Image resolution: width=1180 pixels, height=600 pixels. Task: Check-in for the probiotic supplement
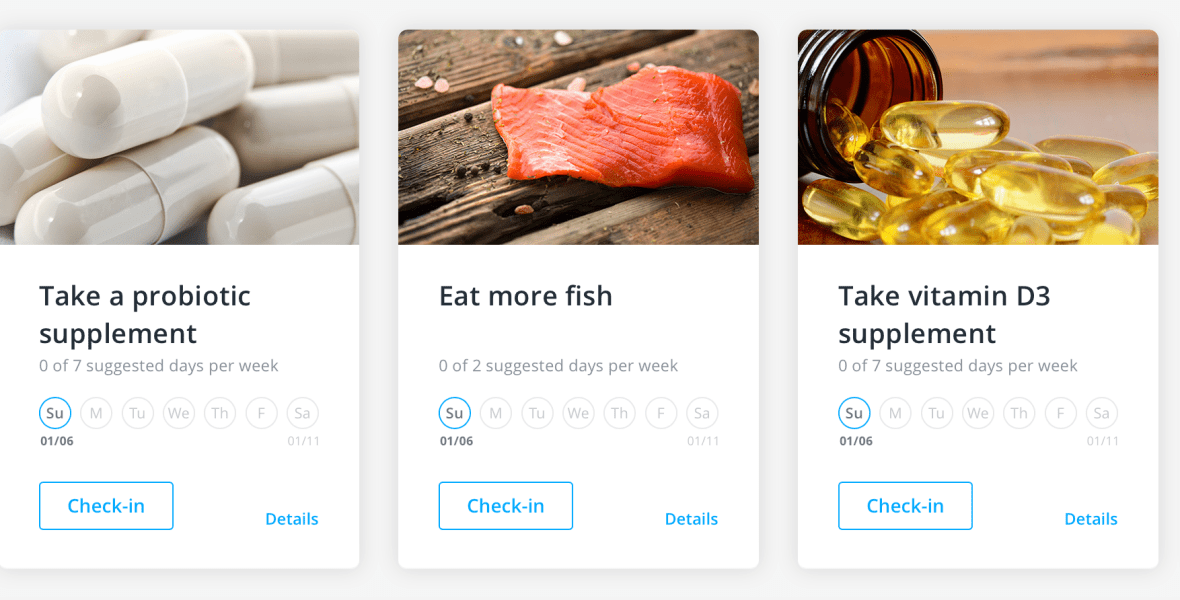click(x=106, y=506)
